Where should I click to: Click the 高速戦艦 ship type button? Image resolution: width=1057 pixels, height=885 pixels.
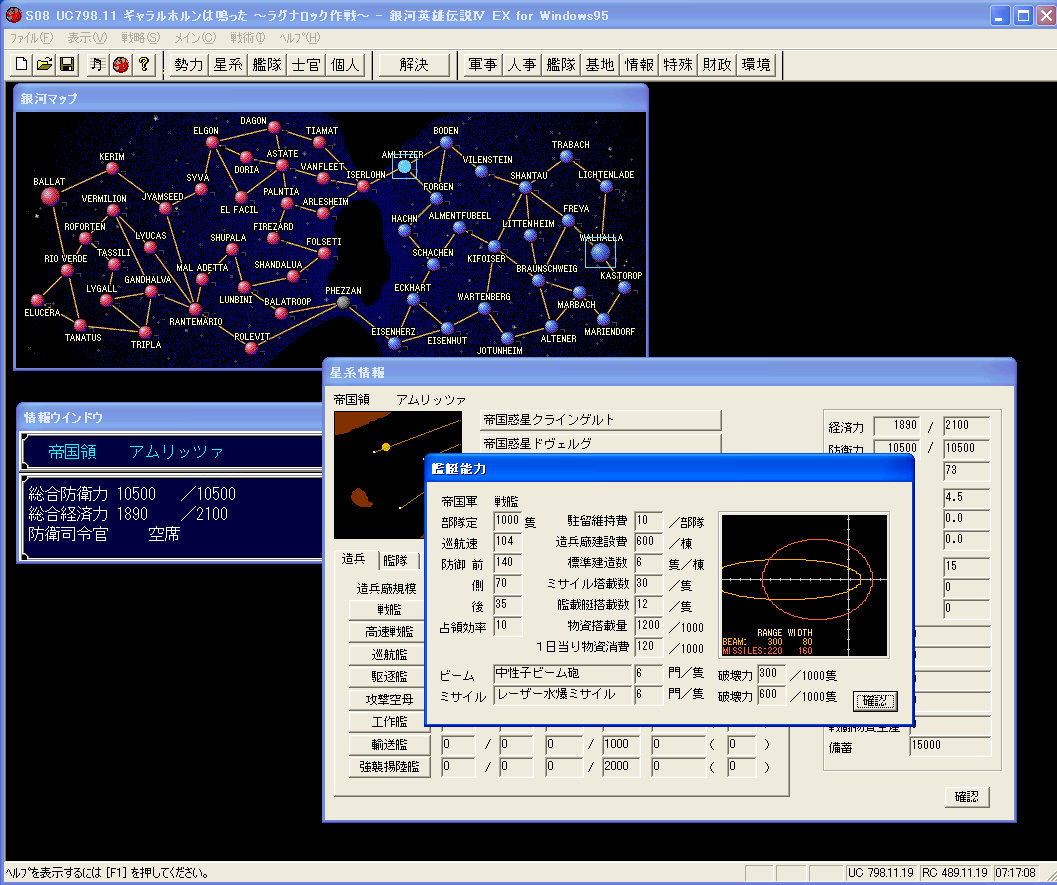click(389, 632)
